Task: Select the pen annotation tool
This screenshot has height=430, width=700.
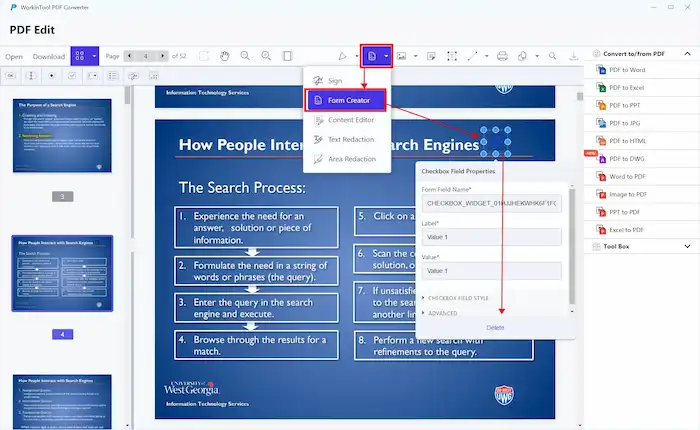Action: click(x=342, y=56)
